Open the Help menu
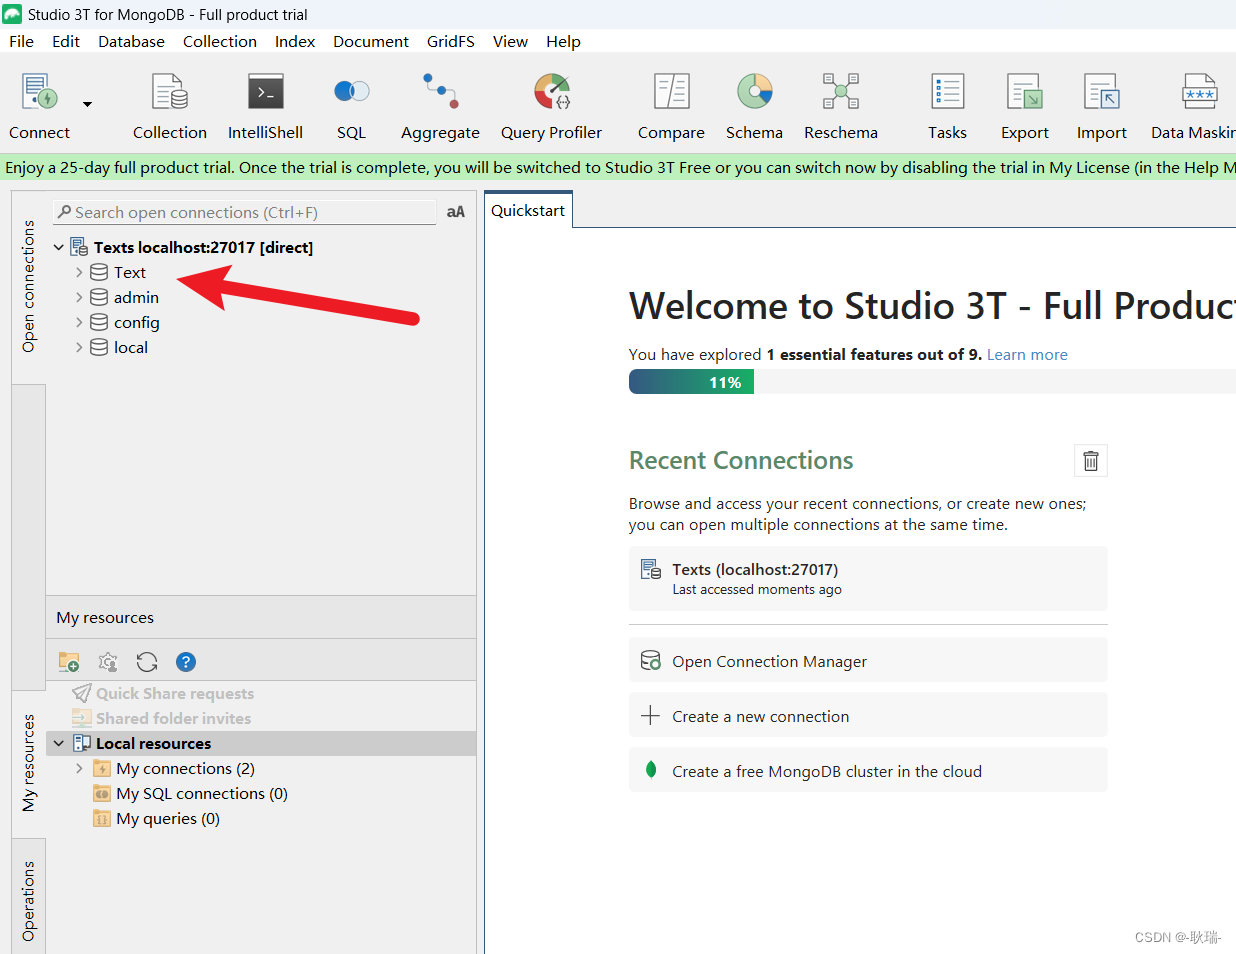 coord(563,41)
